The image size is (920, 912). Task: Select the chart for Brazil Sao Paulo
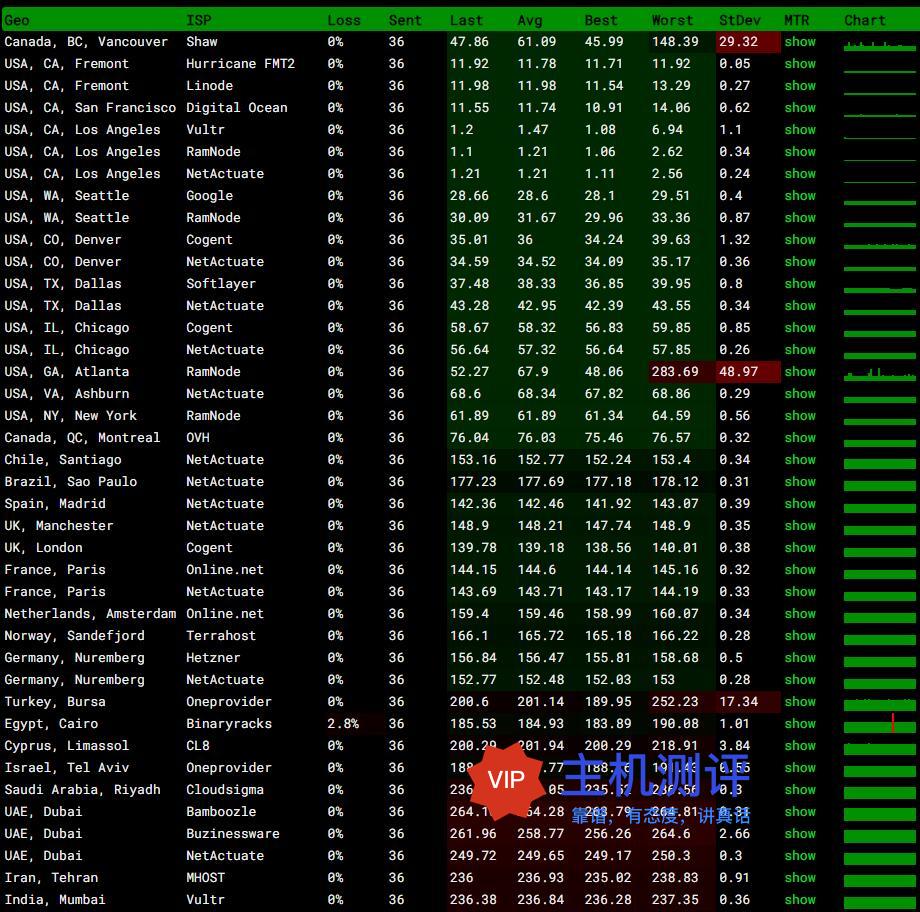[x=880, y=485]
